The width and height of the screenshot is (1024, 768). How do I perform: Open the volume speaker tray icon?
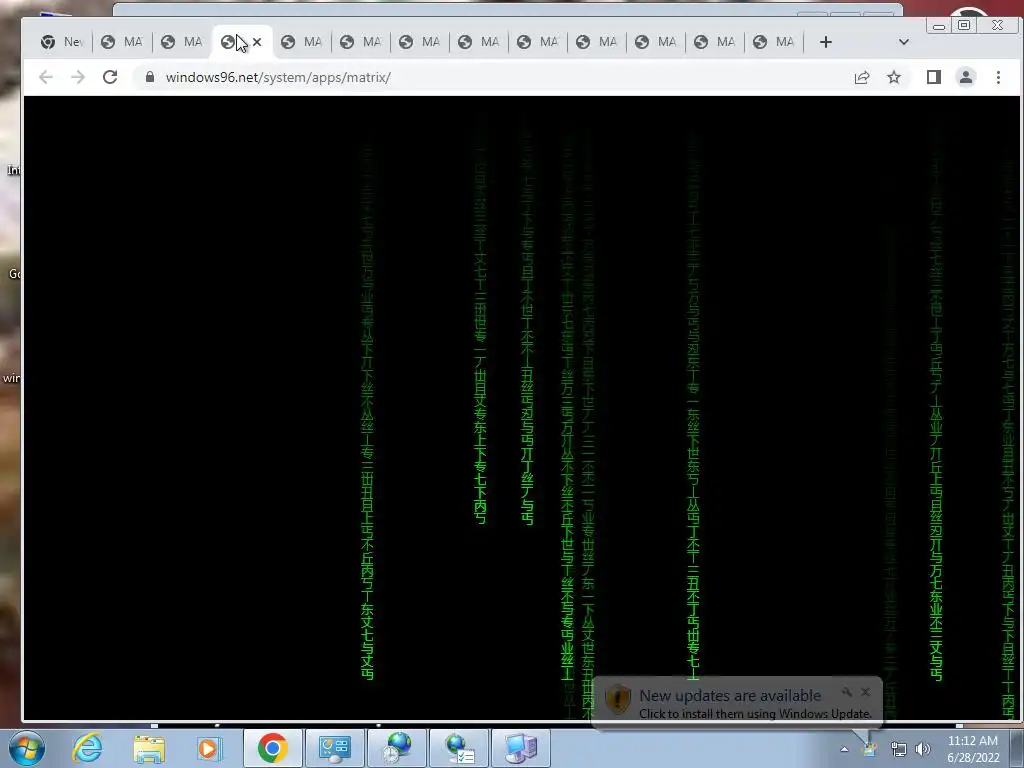click(x=923, y=749)
